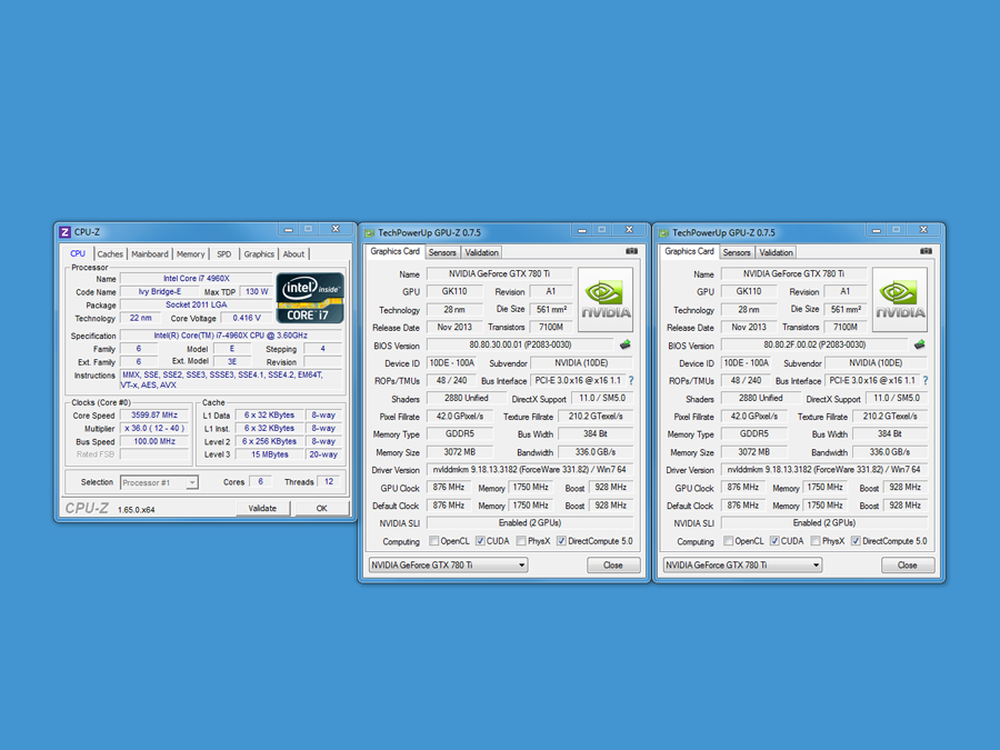
Task: Click Device ID 10DE - 100A in right GPU-Z
Action: coord(746,363)
